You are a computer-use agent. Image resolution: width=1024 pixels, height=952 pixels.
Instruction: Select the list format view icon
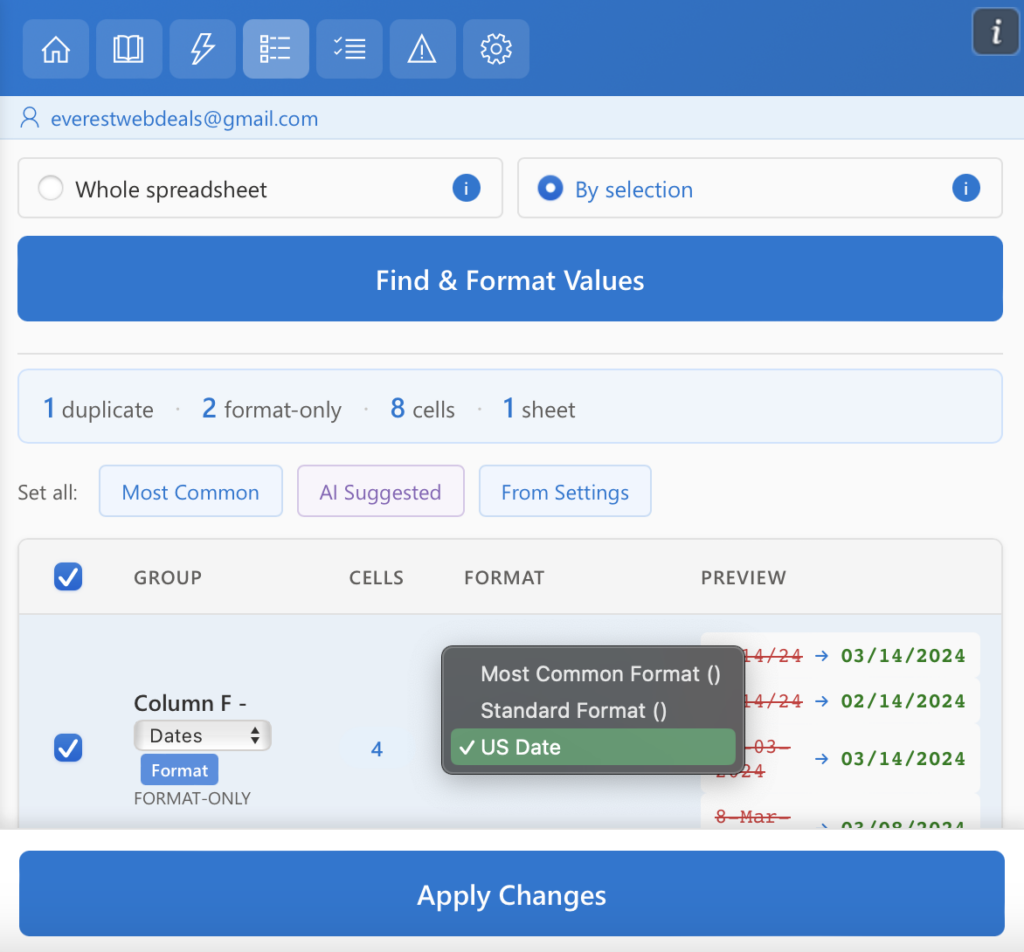coord(275,49)
